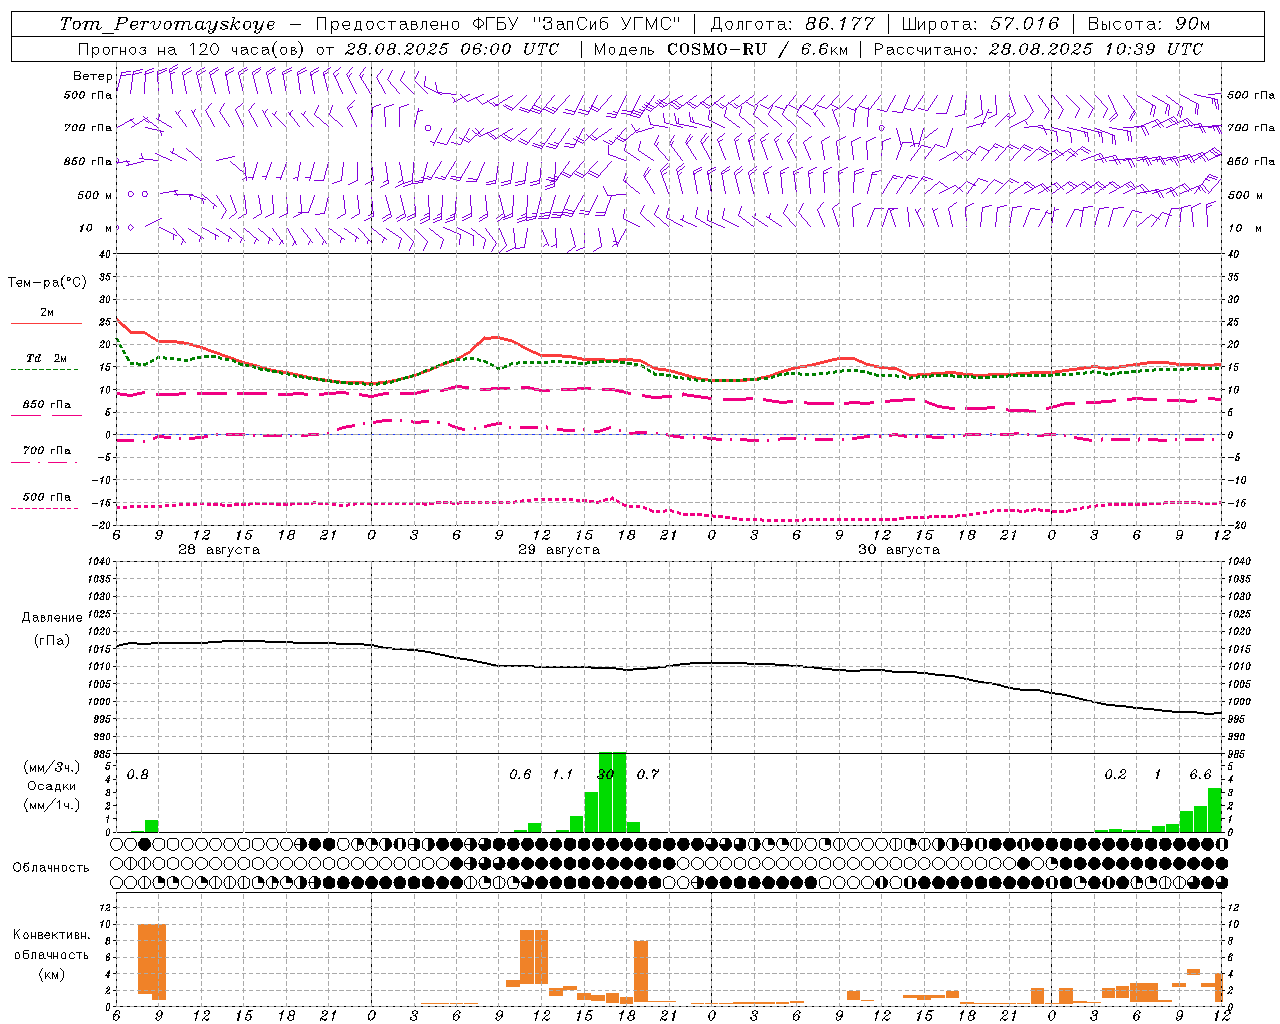Viewport: 1280px width, 1024px height.
Task: Click the 28 августа date label
Action: [219, 550]
